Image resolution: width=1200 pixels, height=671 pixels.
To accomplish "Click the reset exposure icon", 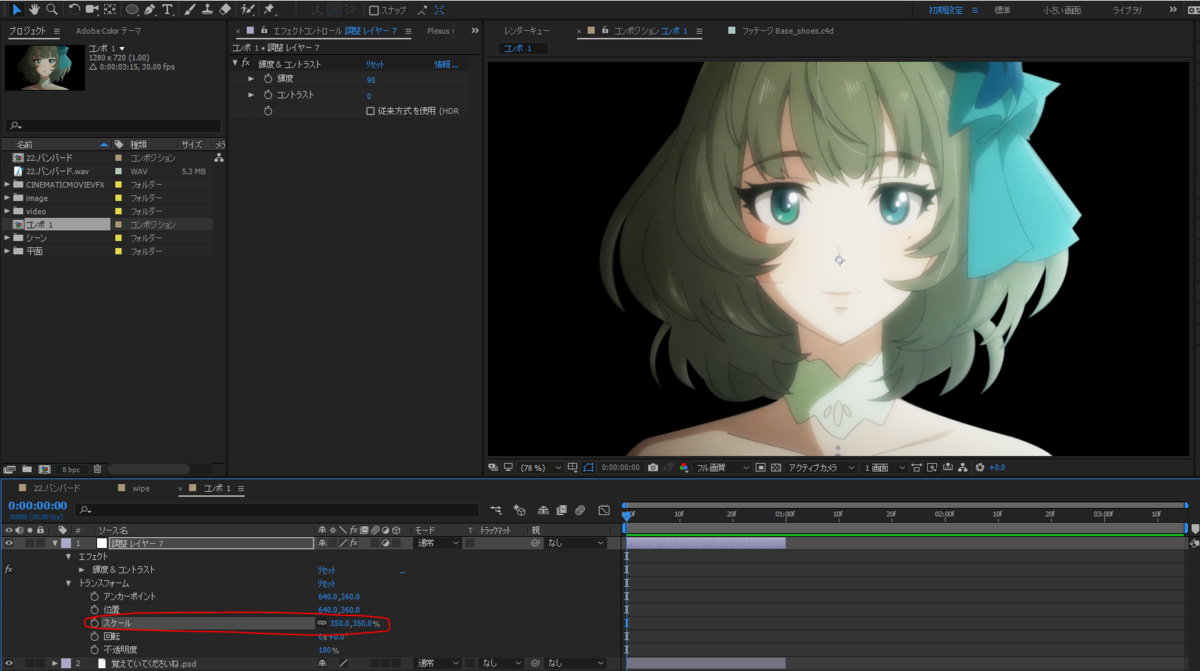I will pos(979,467).
